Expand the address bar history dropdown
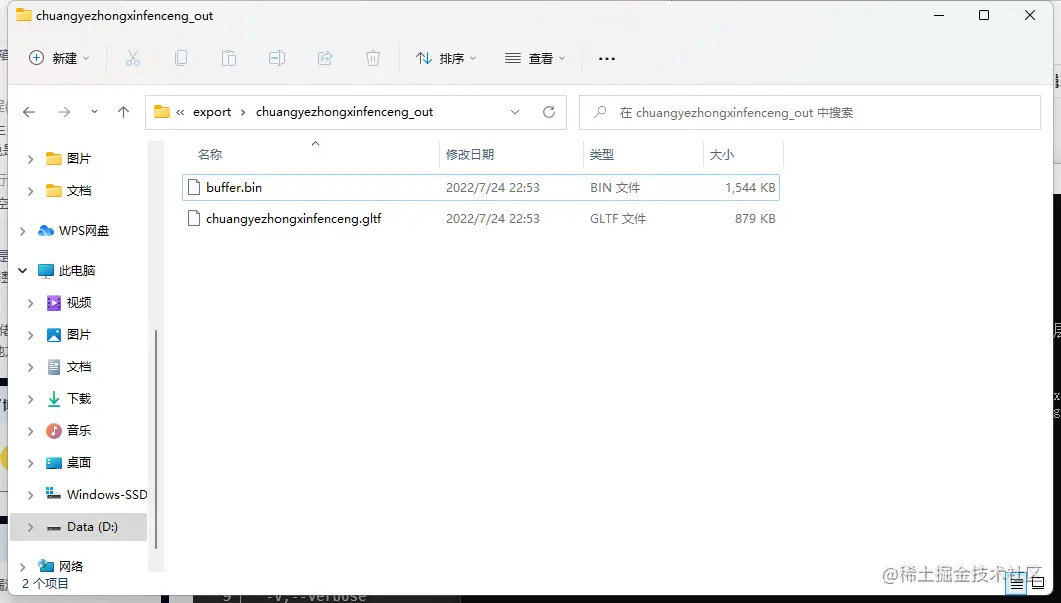This screenshot has width=1061, height=603. [x=515, y=112]
